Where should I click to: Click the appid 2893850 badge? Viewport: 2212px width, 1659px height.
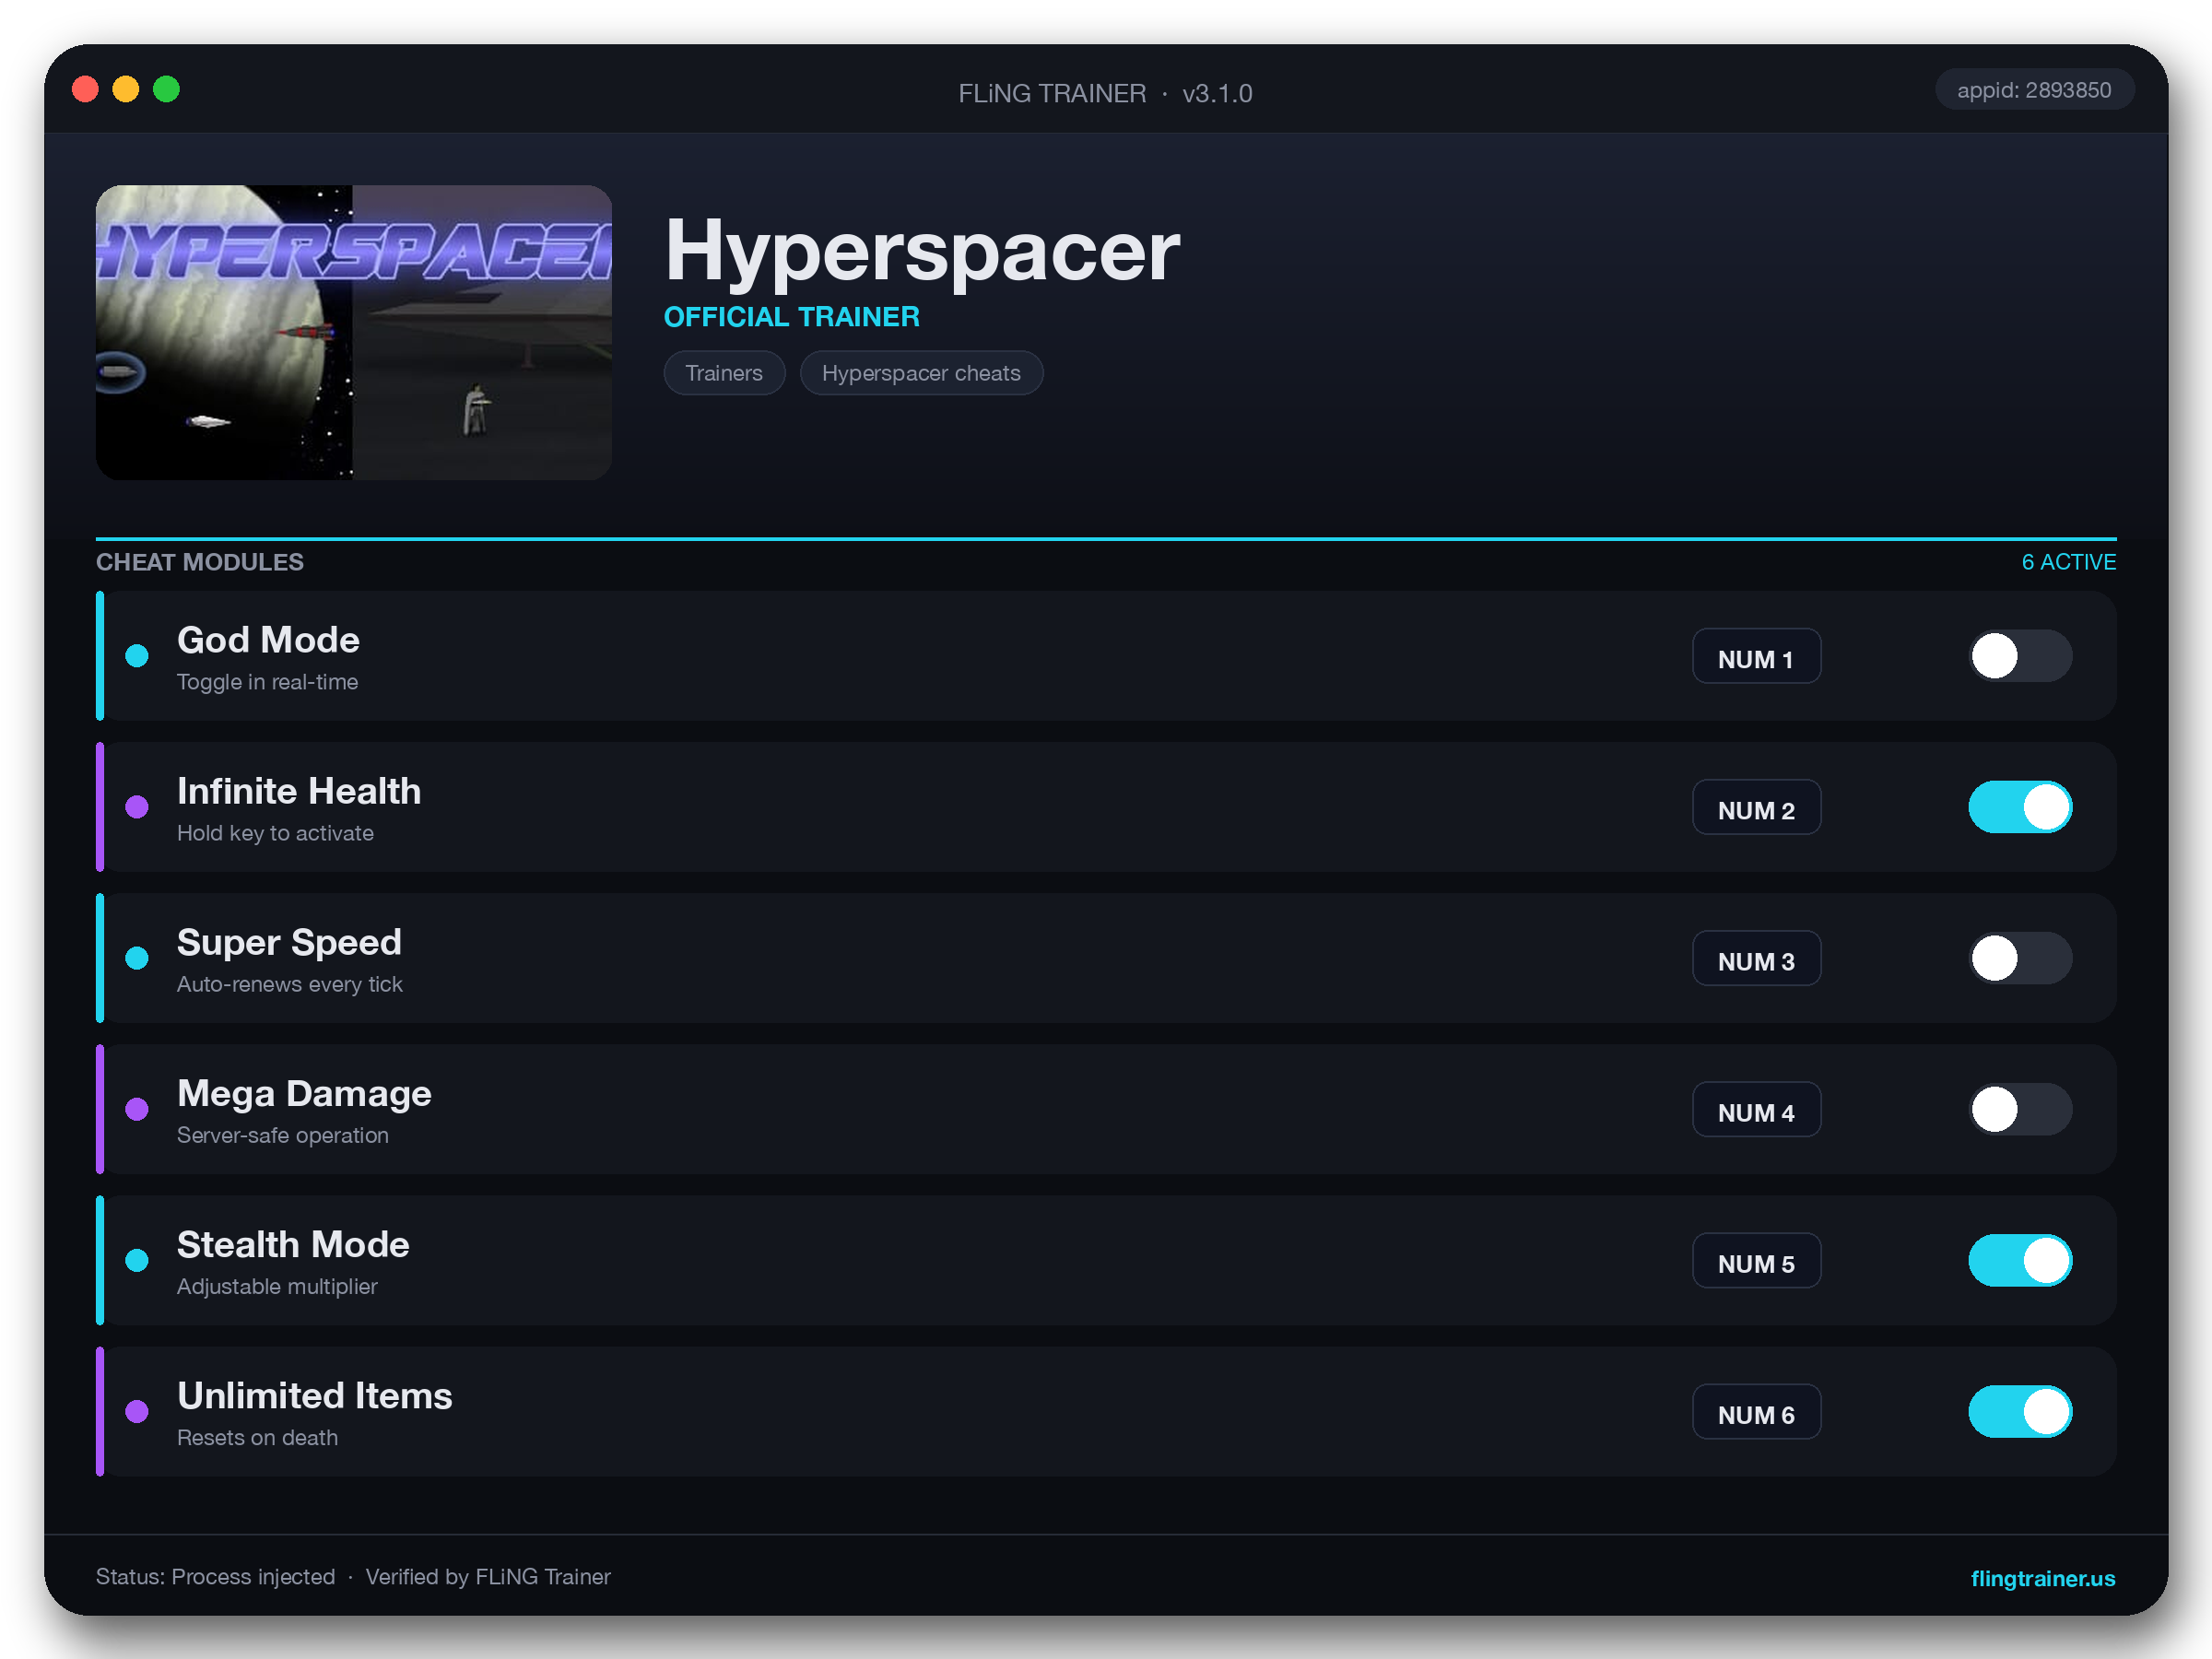2034,90
